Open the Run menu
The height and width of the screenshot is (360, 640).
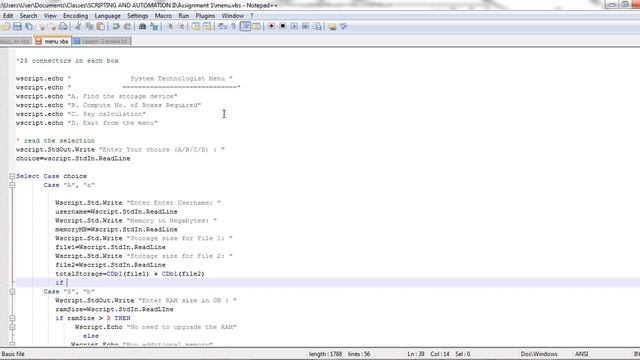[x=183, y=16]
